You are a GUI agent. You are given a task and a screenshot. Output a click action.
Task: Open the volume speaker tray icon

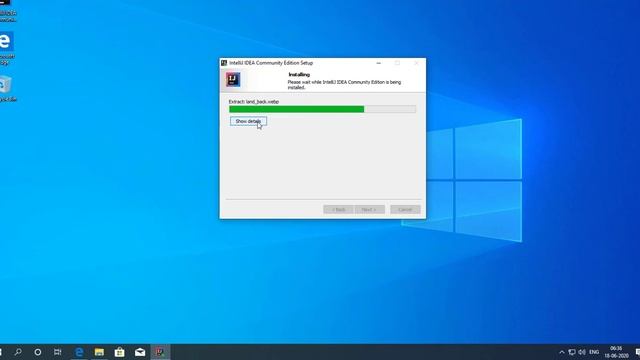pyautogui.click(x=582, y=352)
